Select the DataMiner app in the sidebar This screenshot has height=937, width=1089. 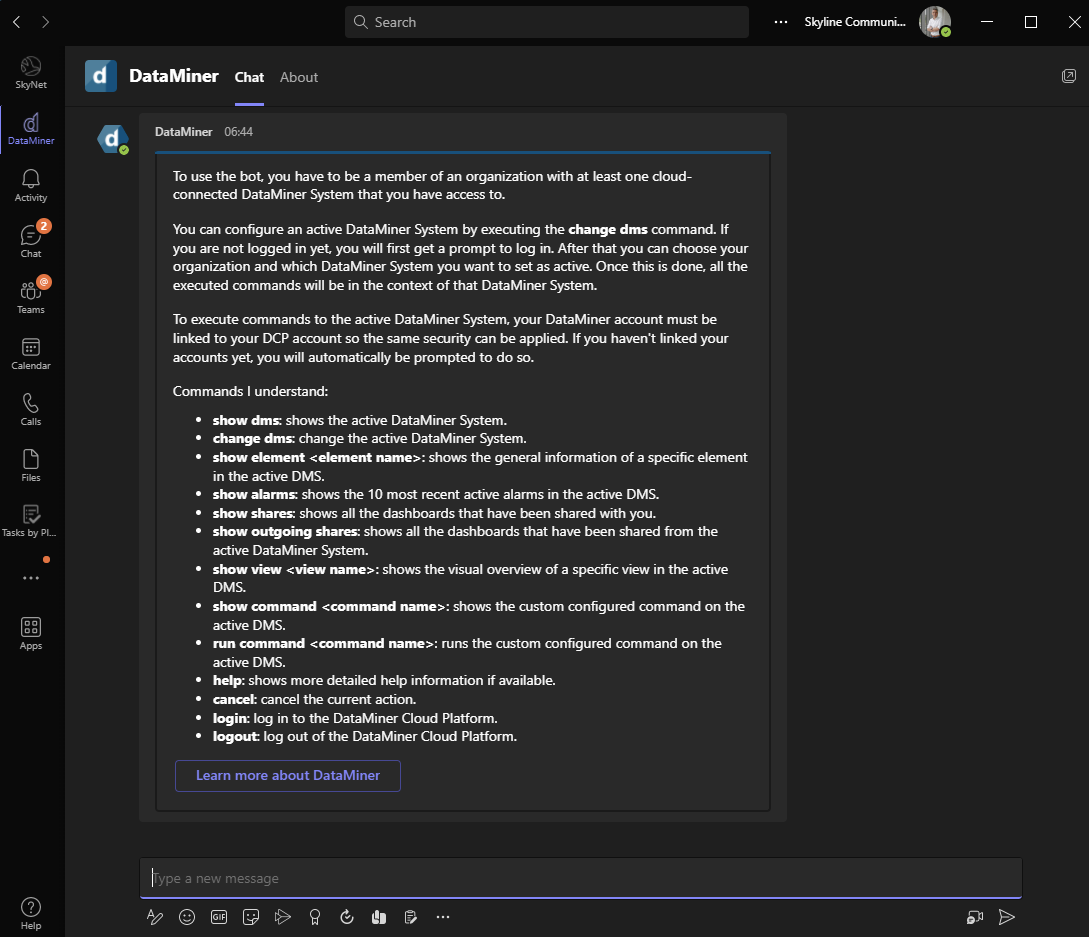(x=31, y=129)
